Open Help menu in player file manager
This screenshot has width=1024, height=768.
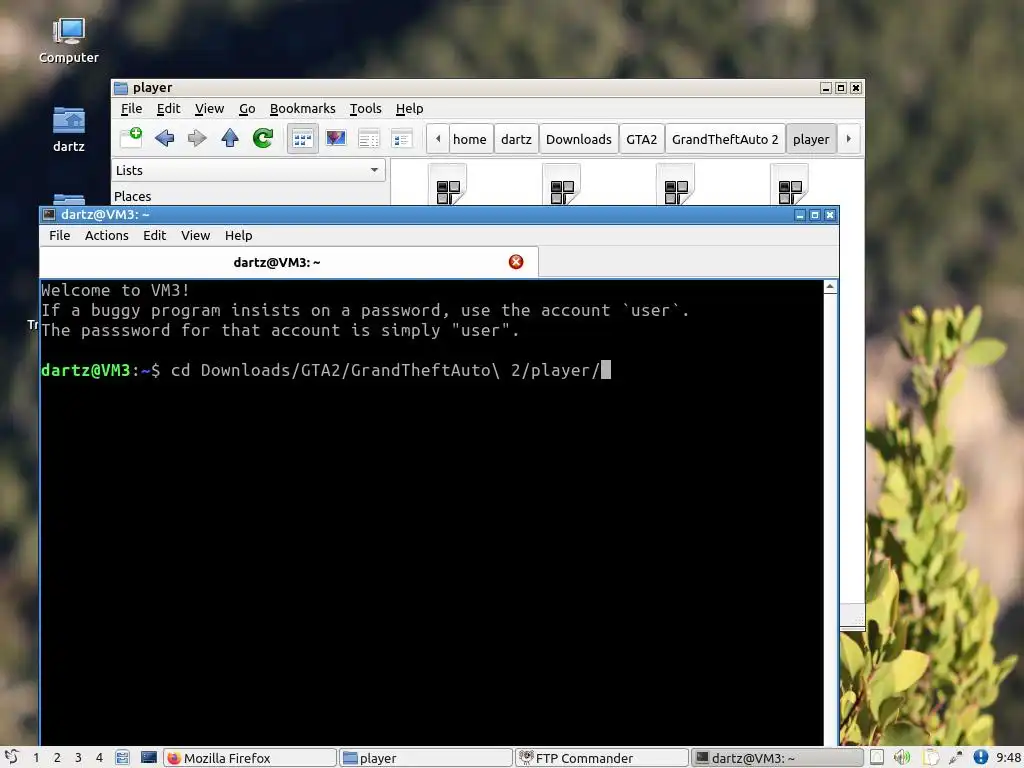click(x=409, y=108)
